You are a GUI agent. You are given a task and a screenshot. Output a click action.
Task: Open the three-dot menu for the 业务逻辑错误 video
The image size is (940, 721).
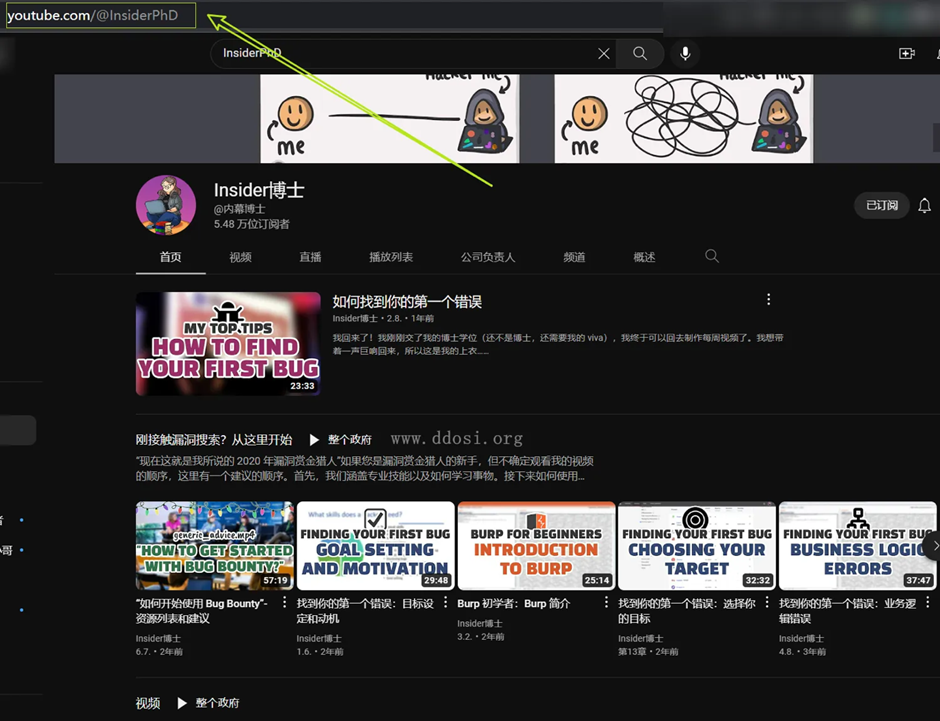point(927,602)
